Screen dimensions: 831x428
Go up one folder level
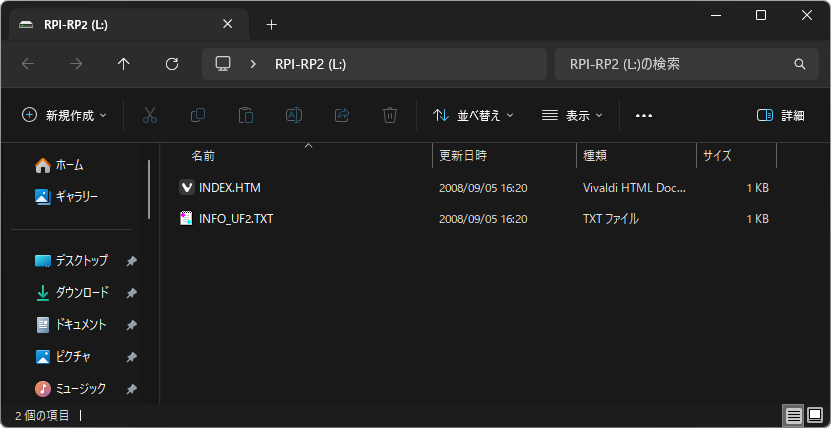coord(123,64)
